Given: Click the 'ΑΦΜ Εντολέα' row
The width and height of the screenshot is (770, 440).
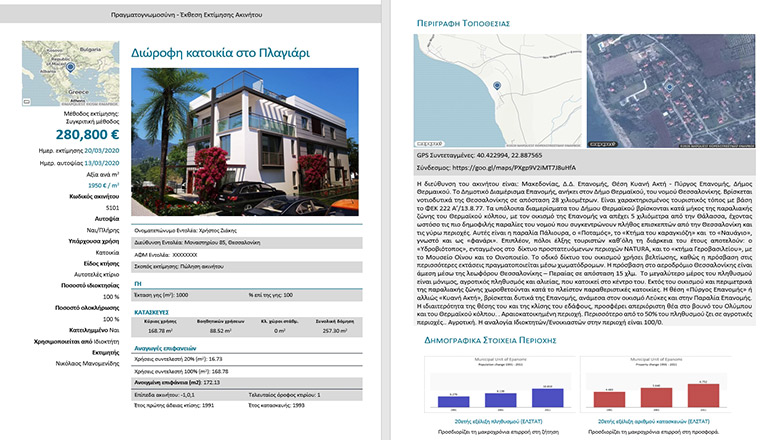Looking at the screenshot, I should (x=247, y=255).
